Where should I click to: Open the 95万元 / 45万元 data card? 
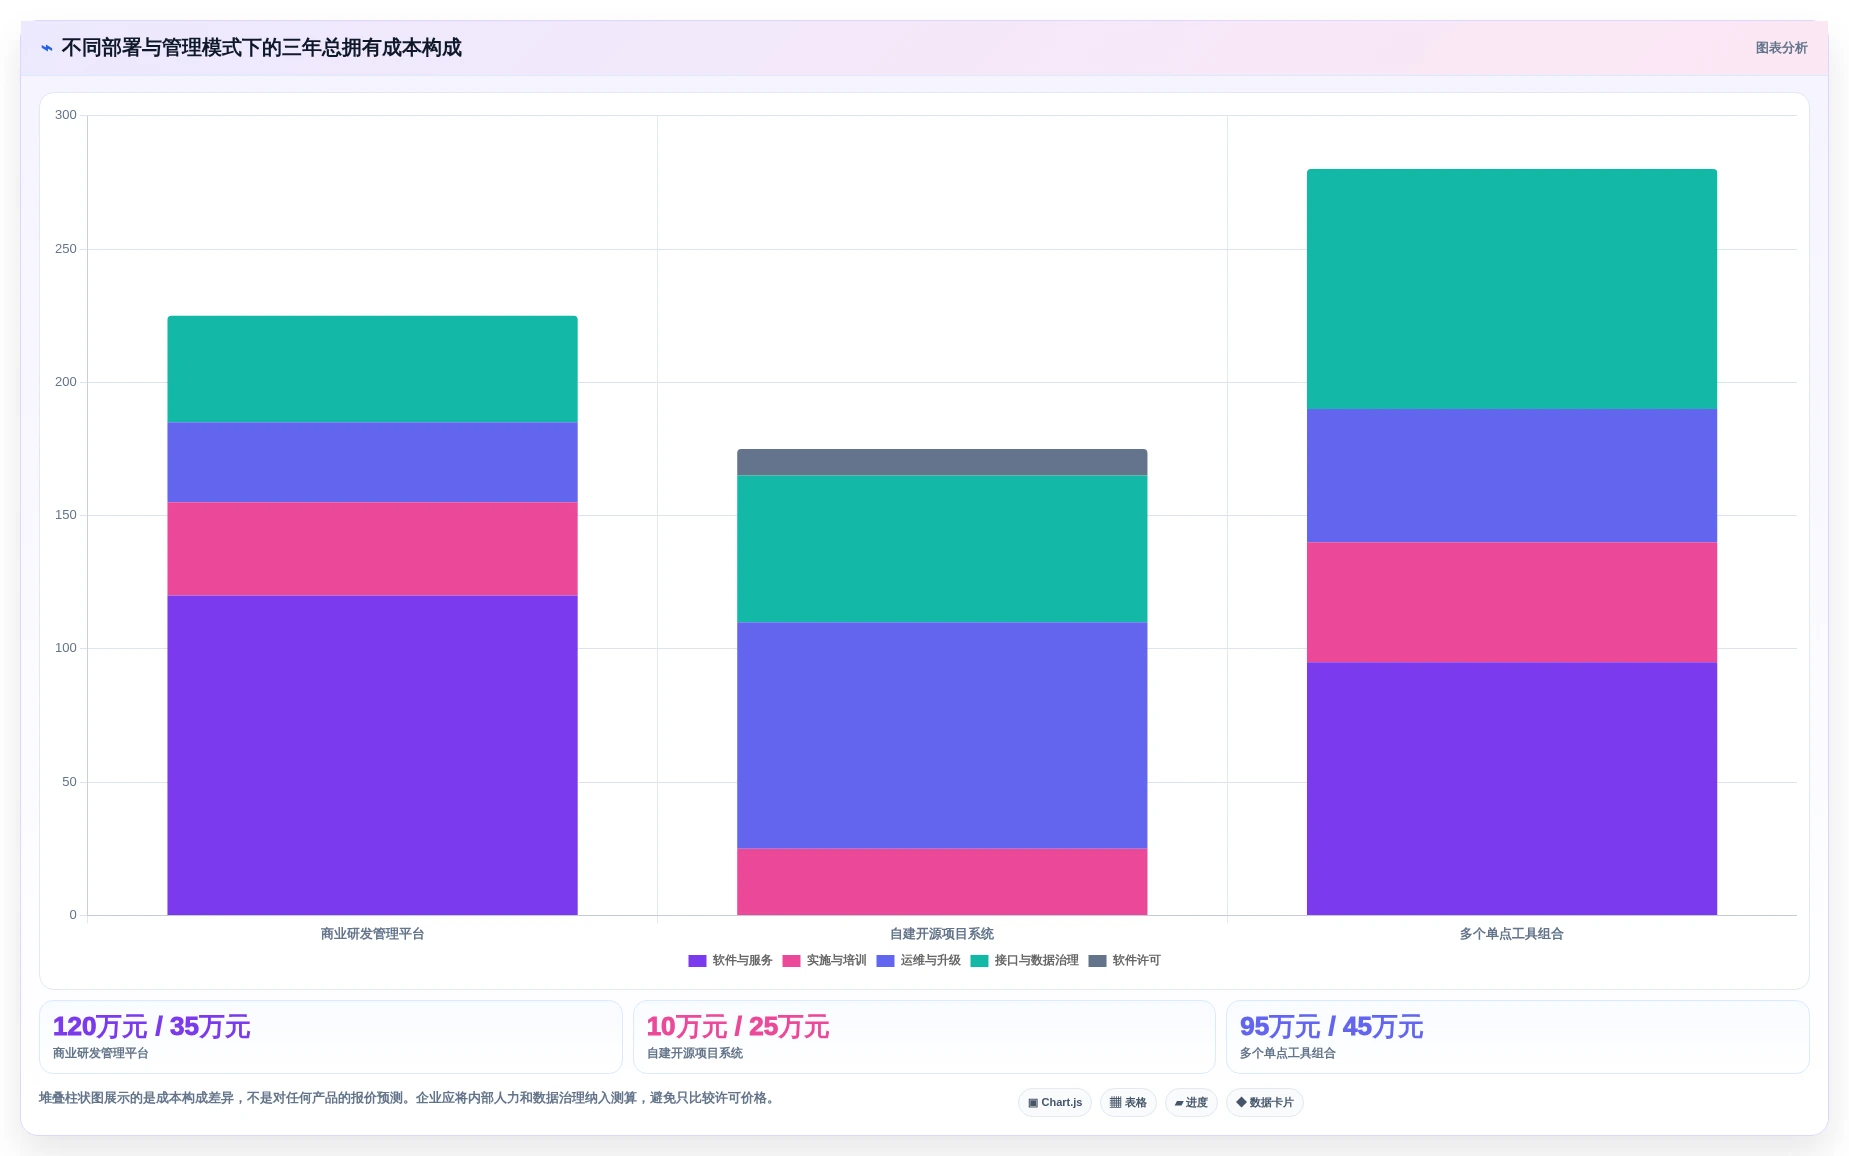(x=1517, y=1037)
